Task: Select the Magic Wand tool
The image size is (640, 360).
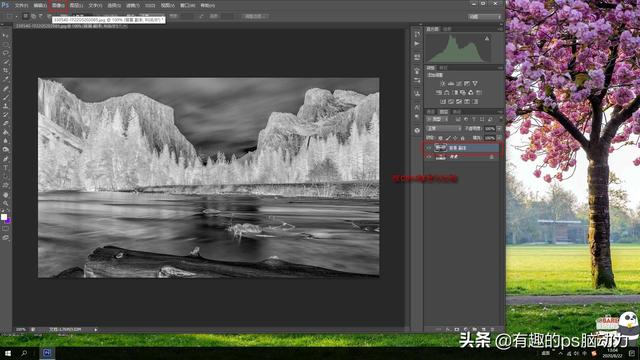Action: pos(6,62)
